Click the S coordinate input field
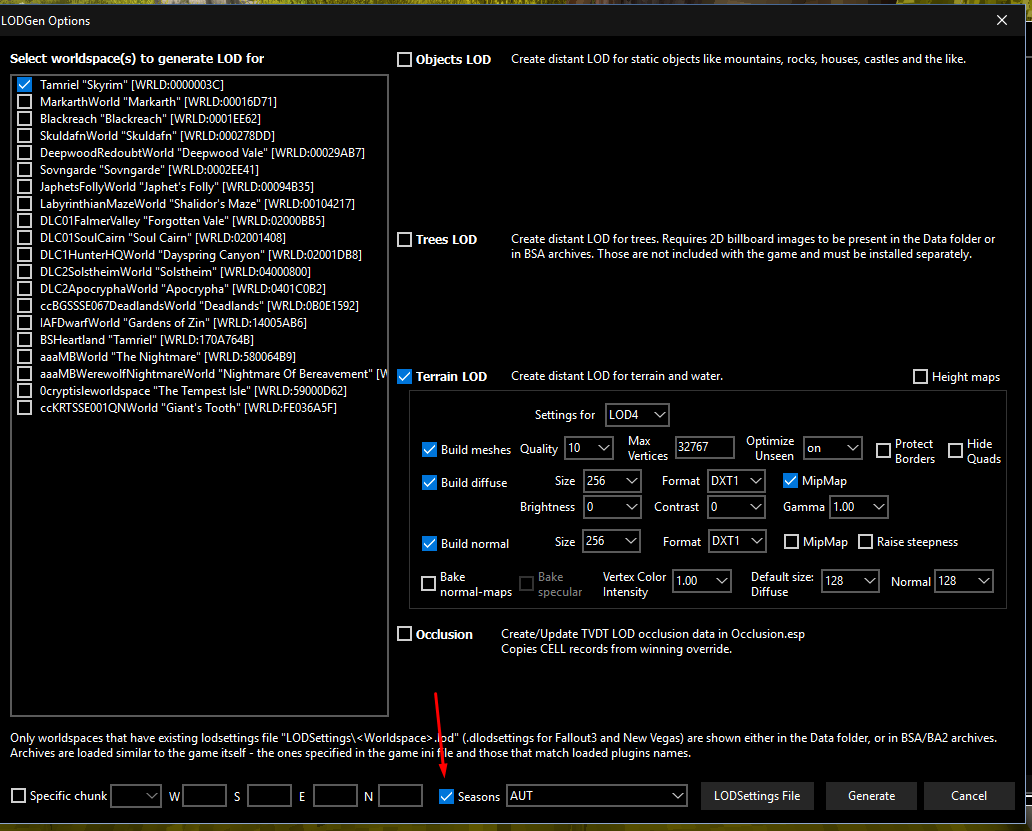This screenshot has width=1032, height=831. tap(269, 795)
